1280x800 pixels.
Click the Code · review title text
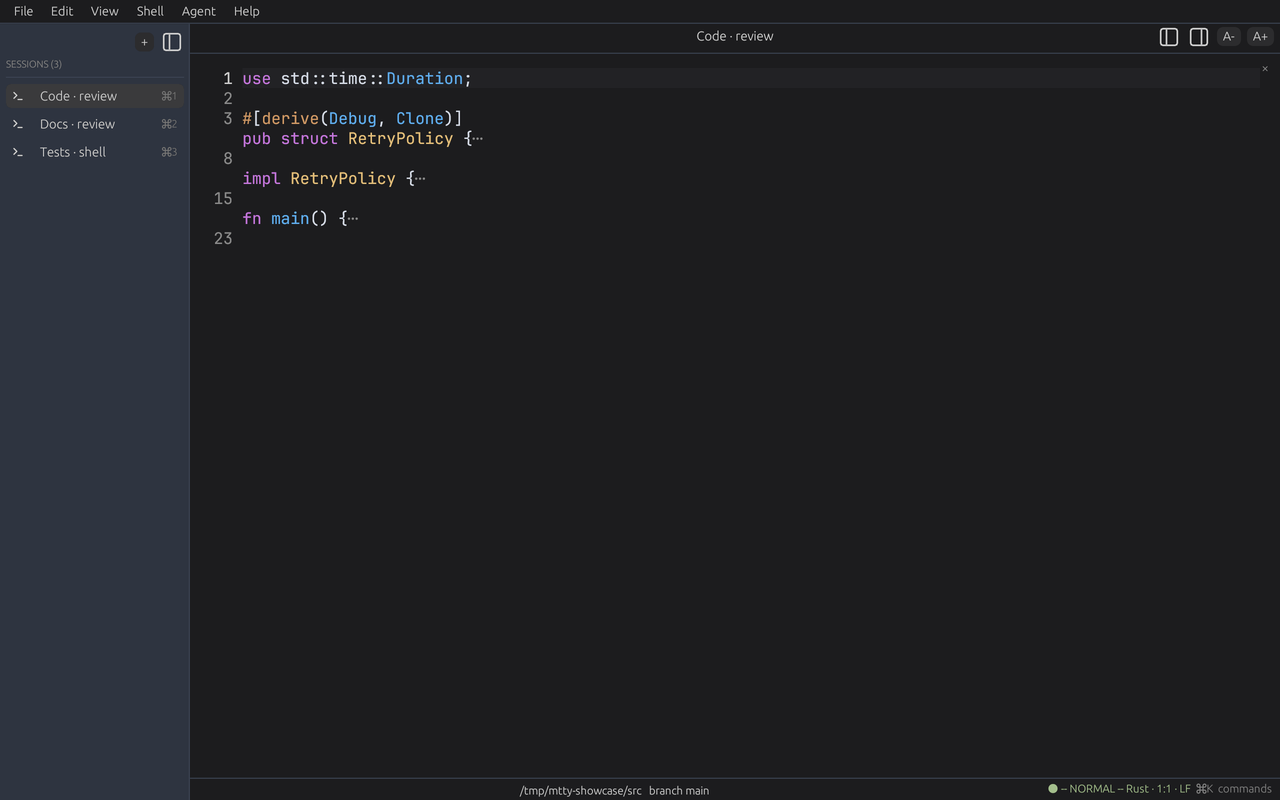(x=735, y=36)
